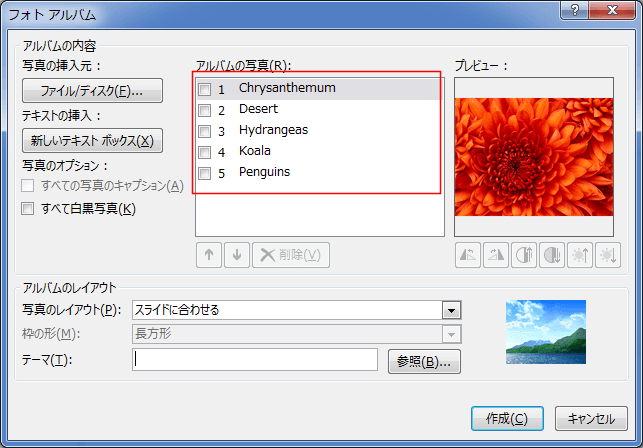The image size is (643, 448).
Task: Open the 写真のレイアウト dropdown
Action: click(x=451, y=310)
